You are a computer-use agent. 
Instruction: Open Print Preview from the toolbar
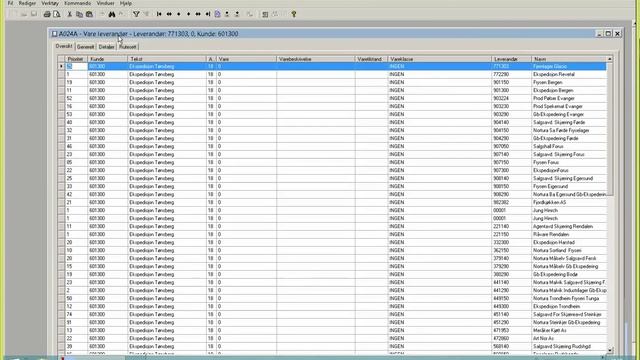pos(57,14)
